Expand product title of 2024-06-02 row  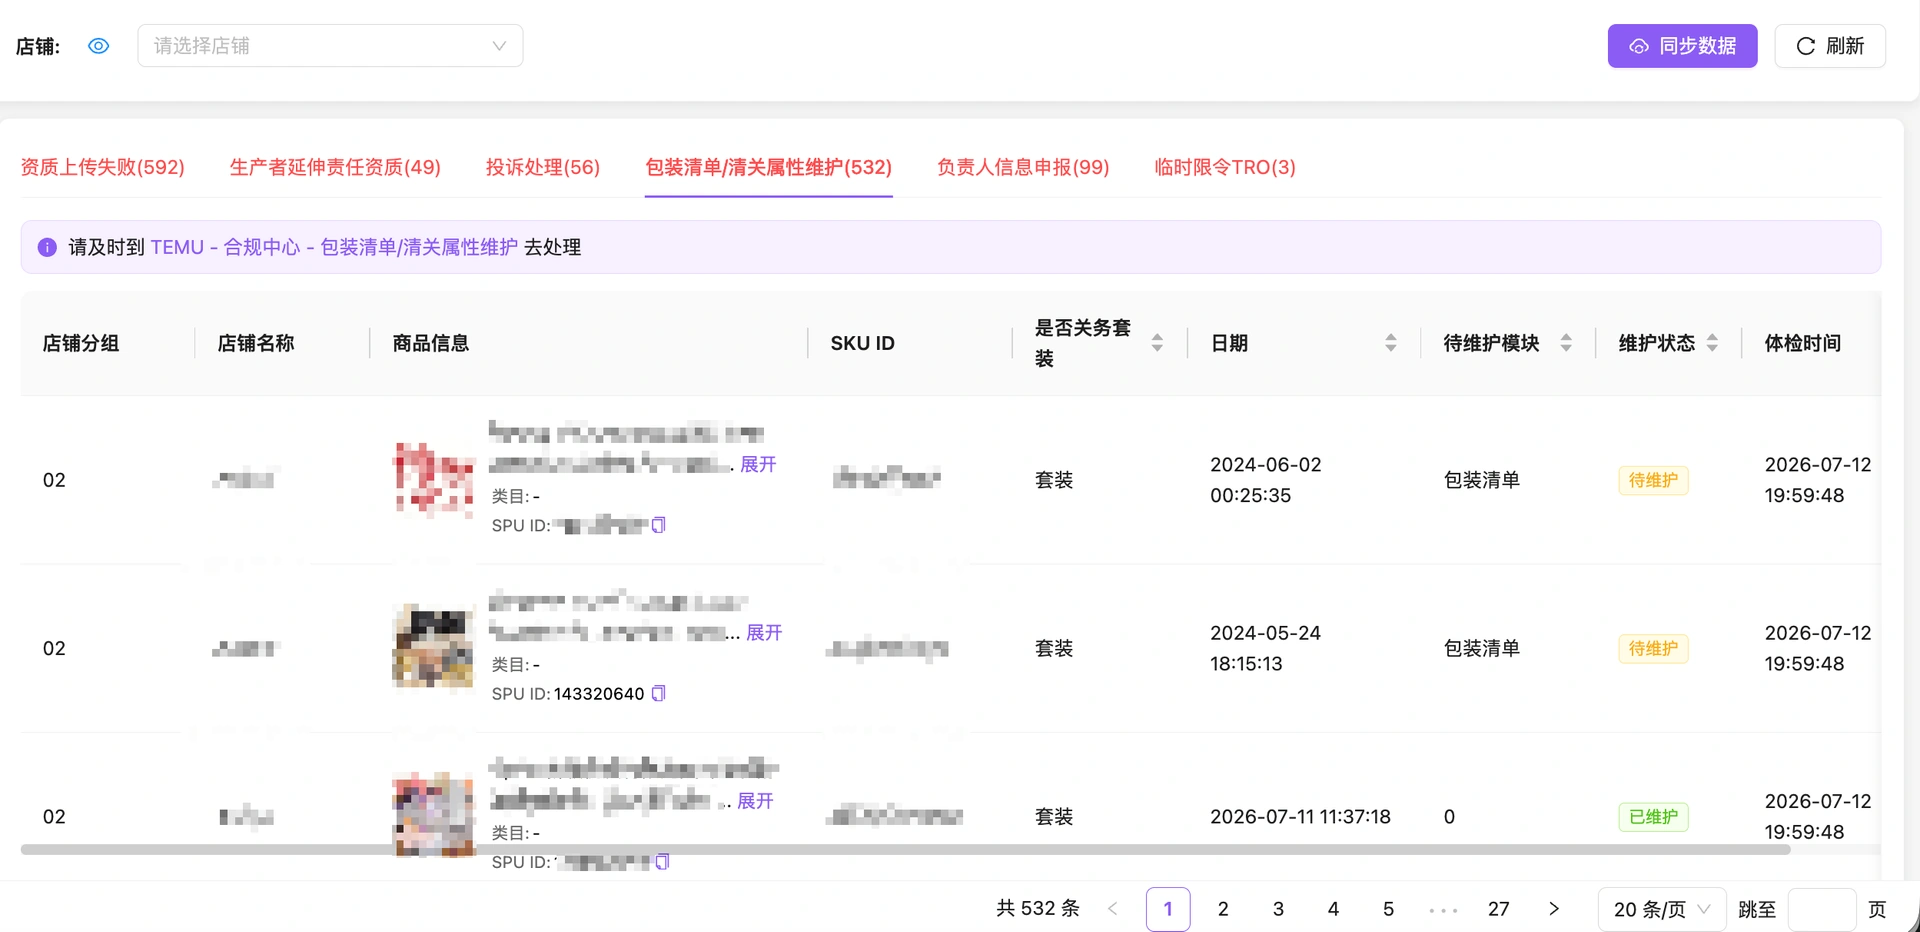coord(758,464)
